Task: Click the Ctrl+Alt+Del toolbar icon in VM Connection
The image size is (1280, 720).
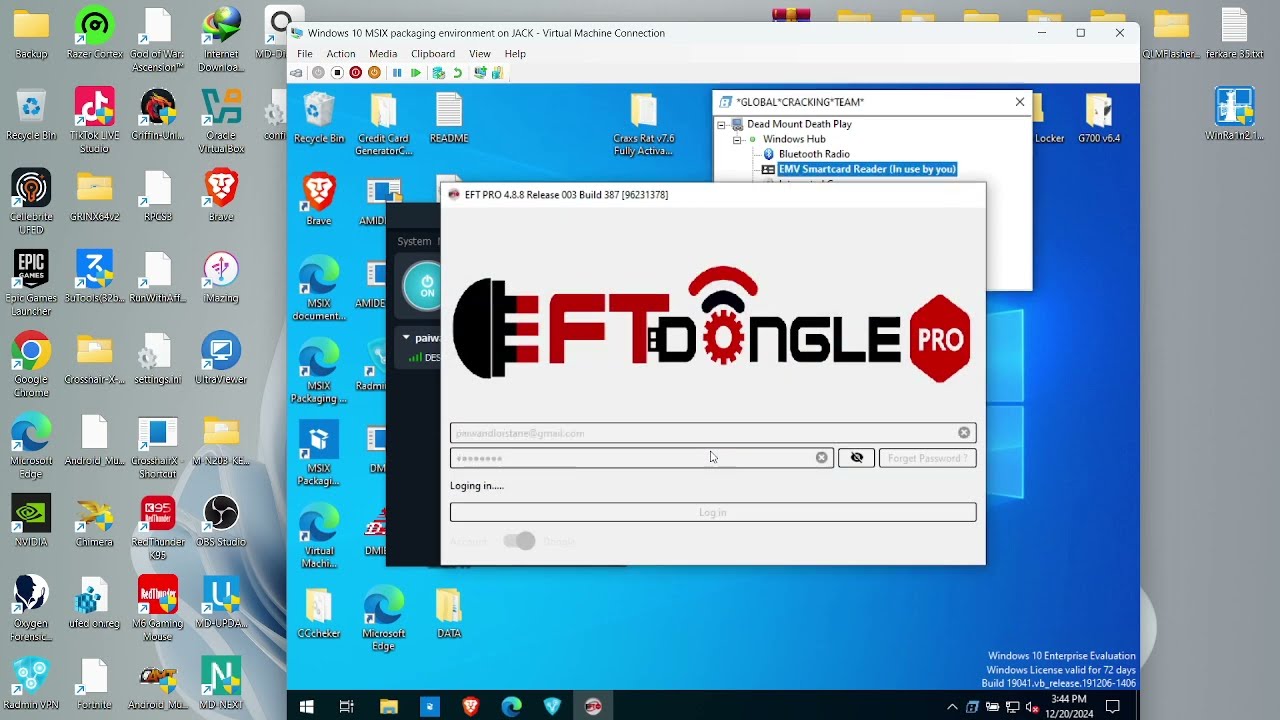Action: tap(296, 73)
